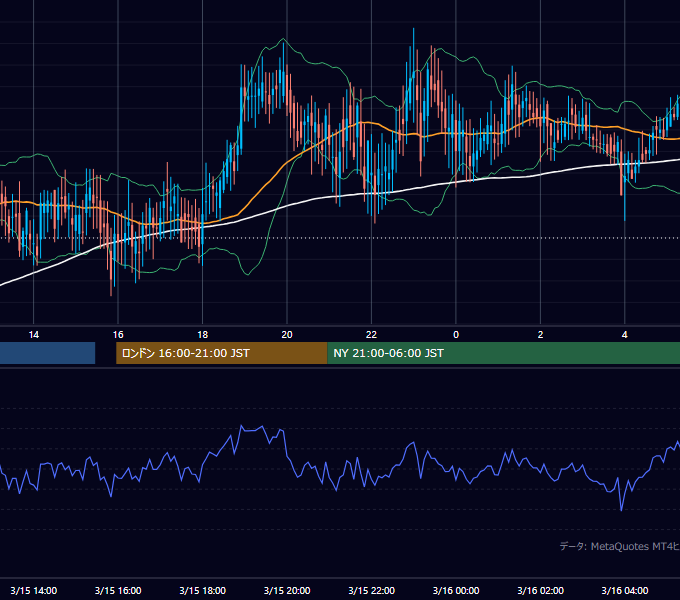Image resolution: width=680 pixels, height=600 pixels.
Task: Click the '4' hour label on chart axis
Action: tap(624, 335)
